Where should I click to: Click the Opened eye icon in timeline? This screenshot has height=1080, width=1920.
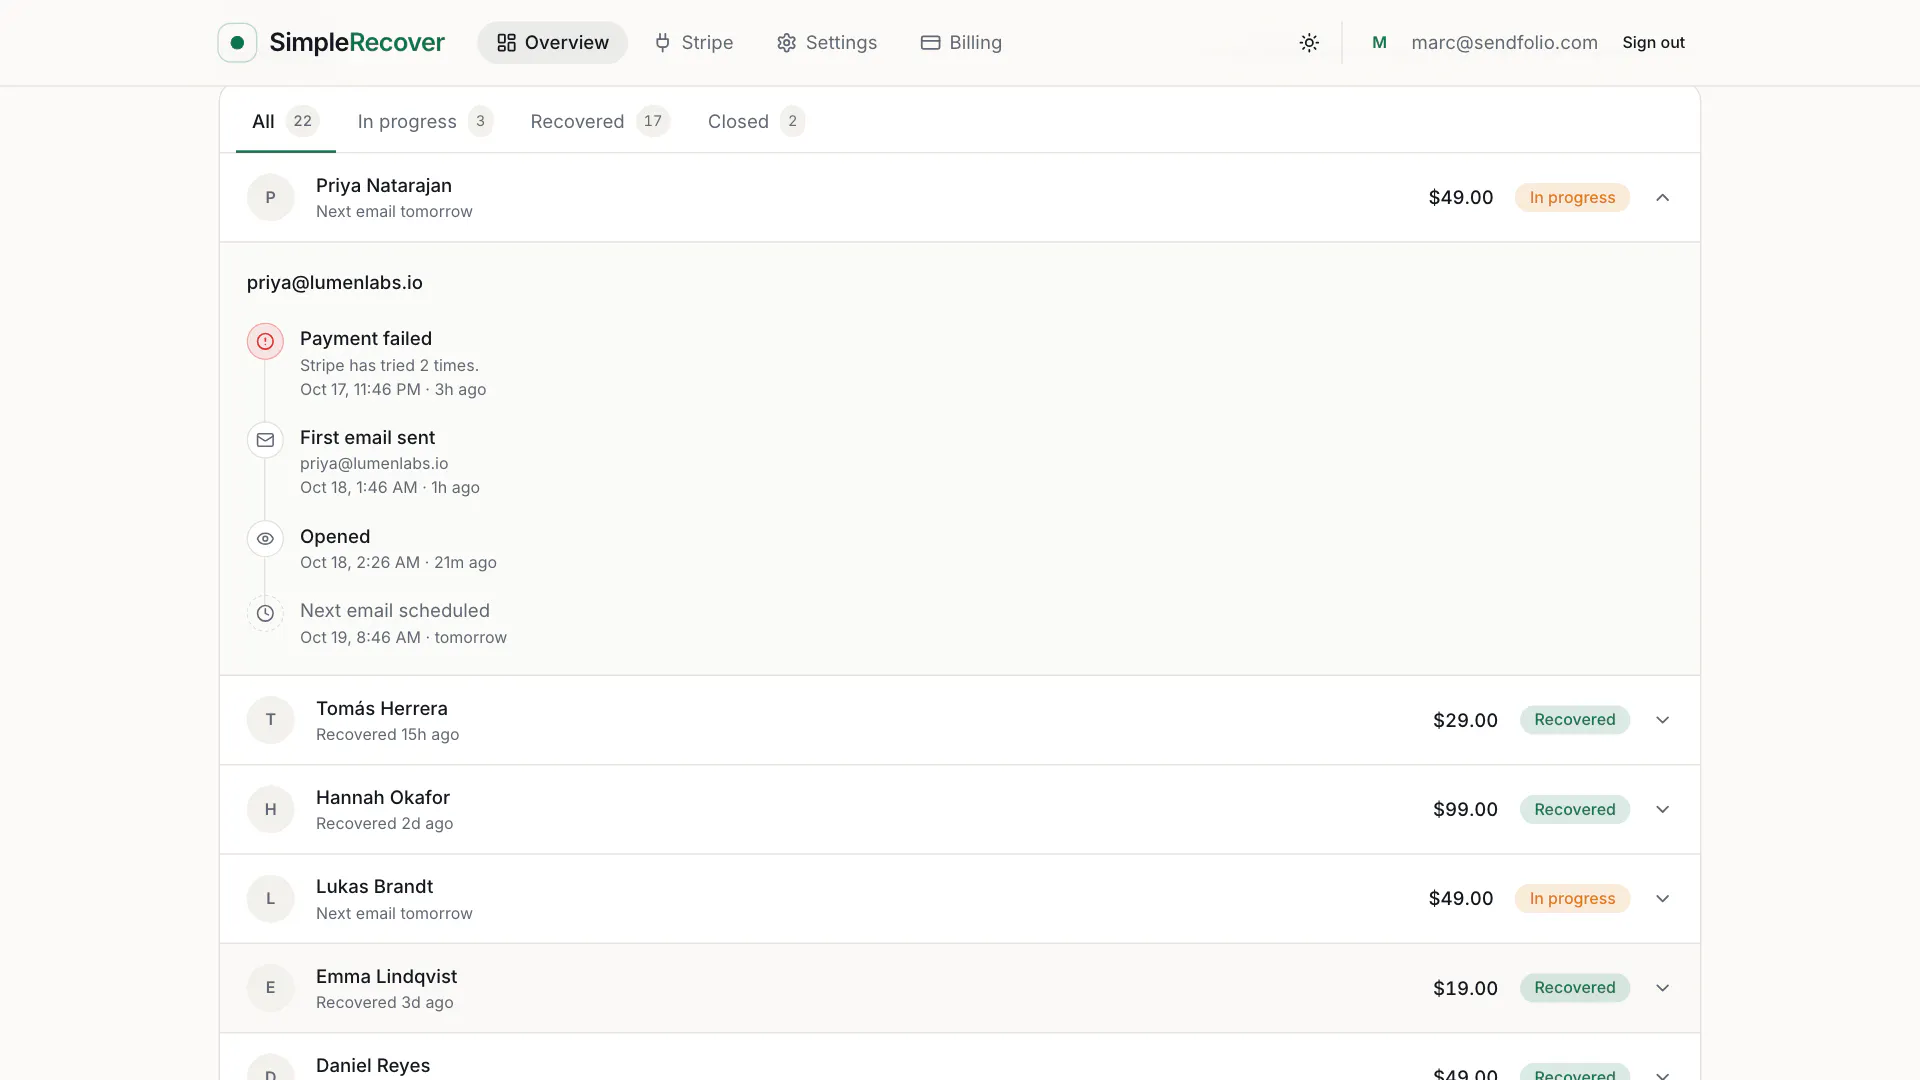[x=265, y=539]
